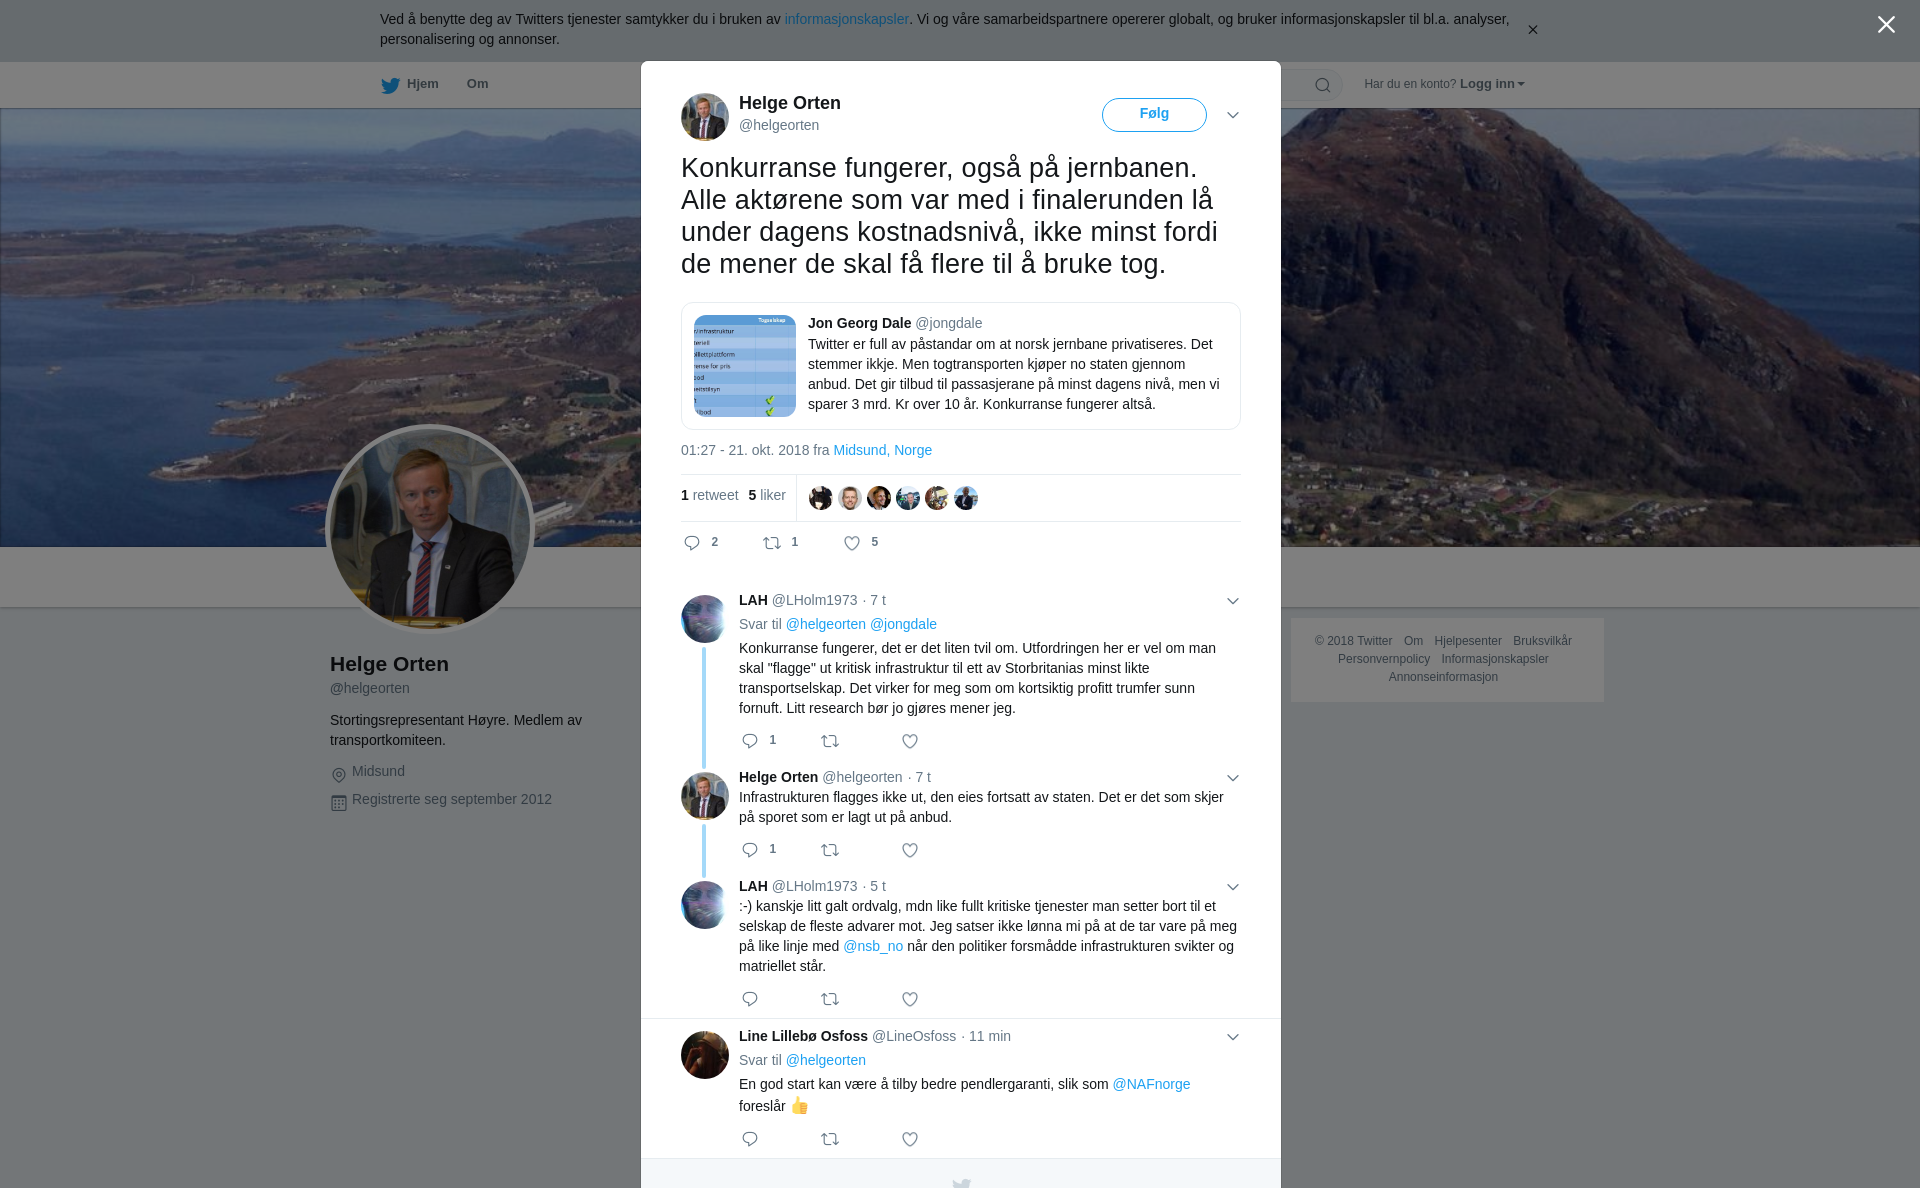1920x1188 pixels.
Task: Click the @NAFnorge mention link
Action: tap(1151, 1084)
